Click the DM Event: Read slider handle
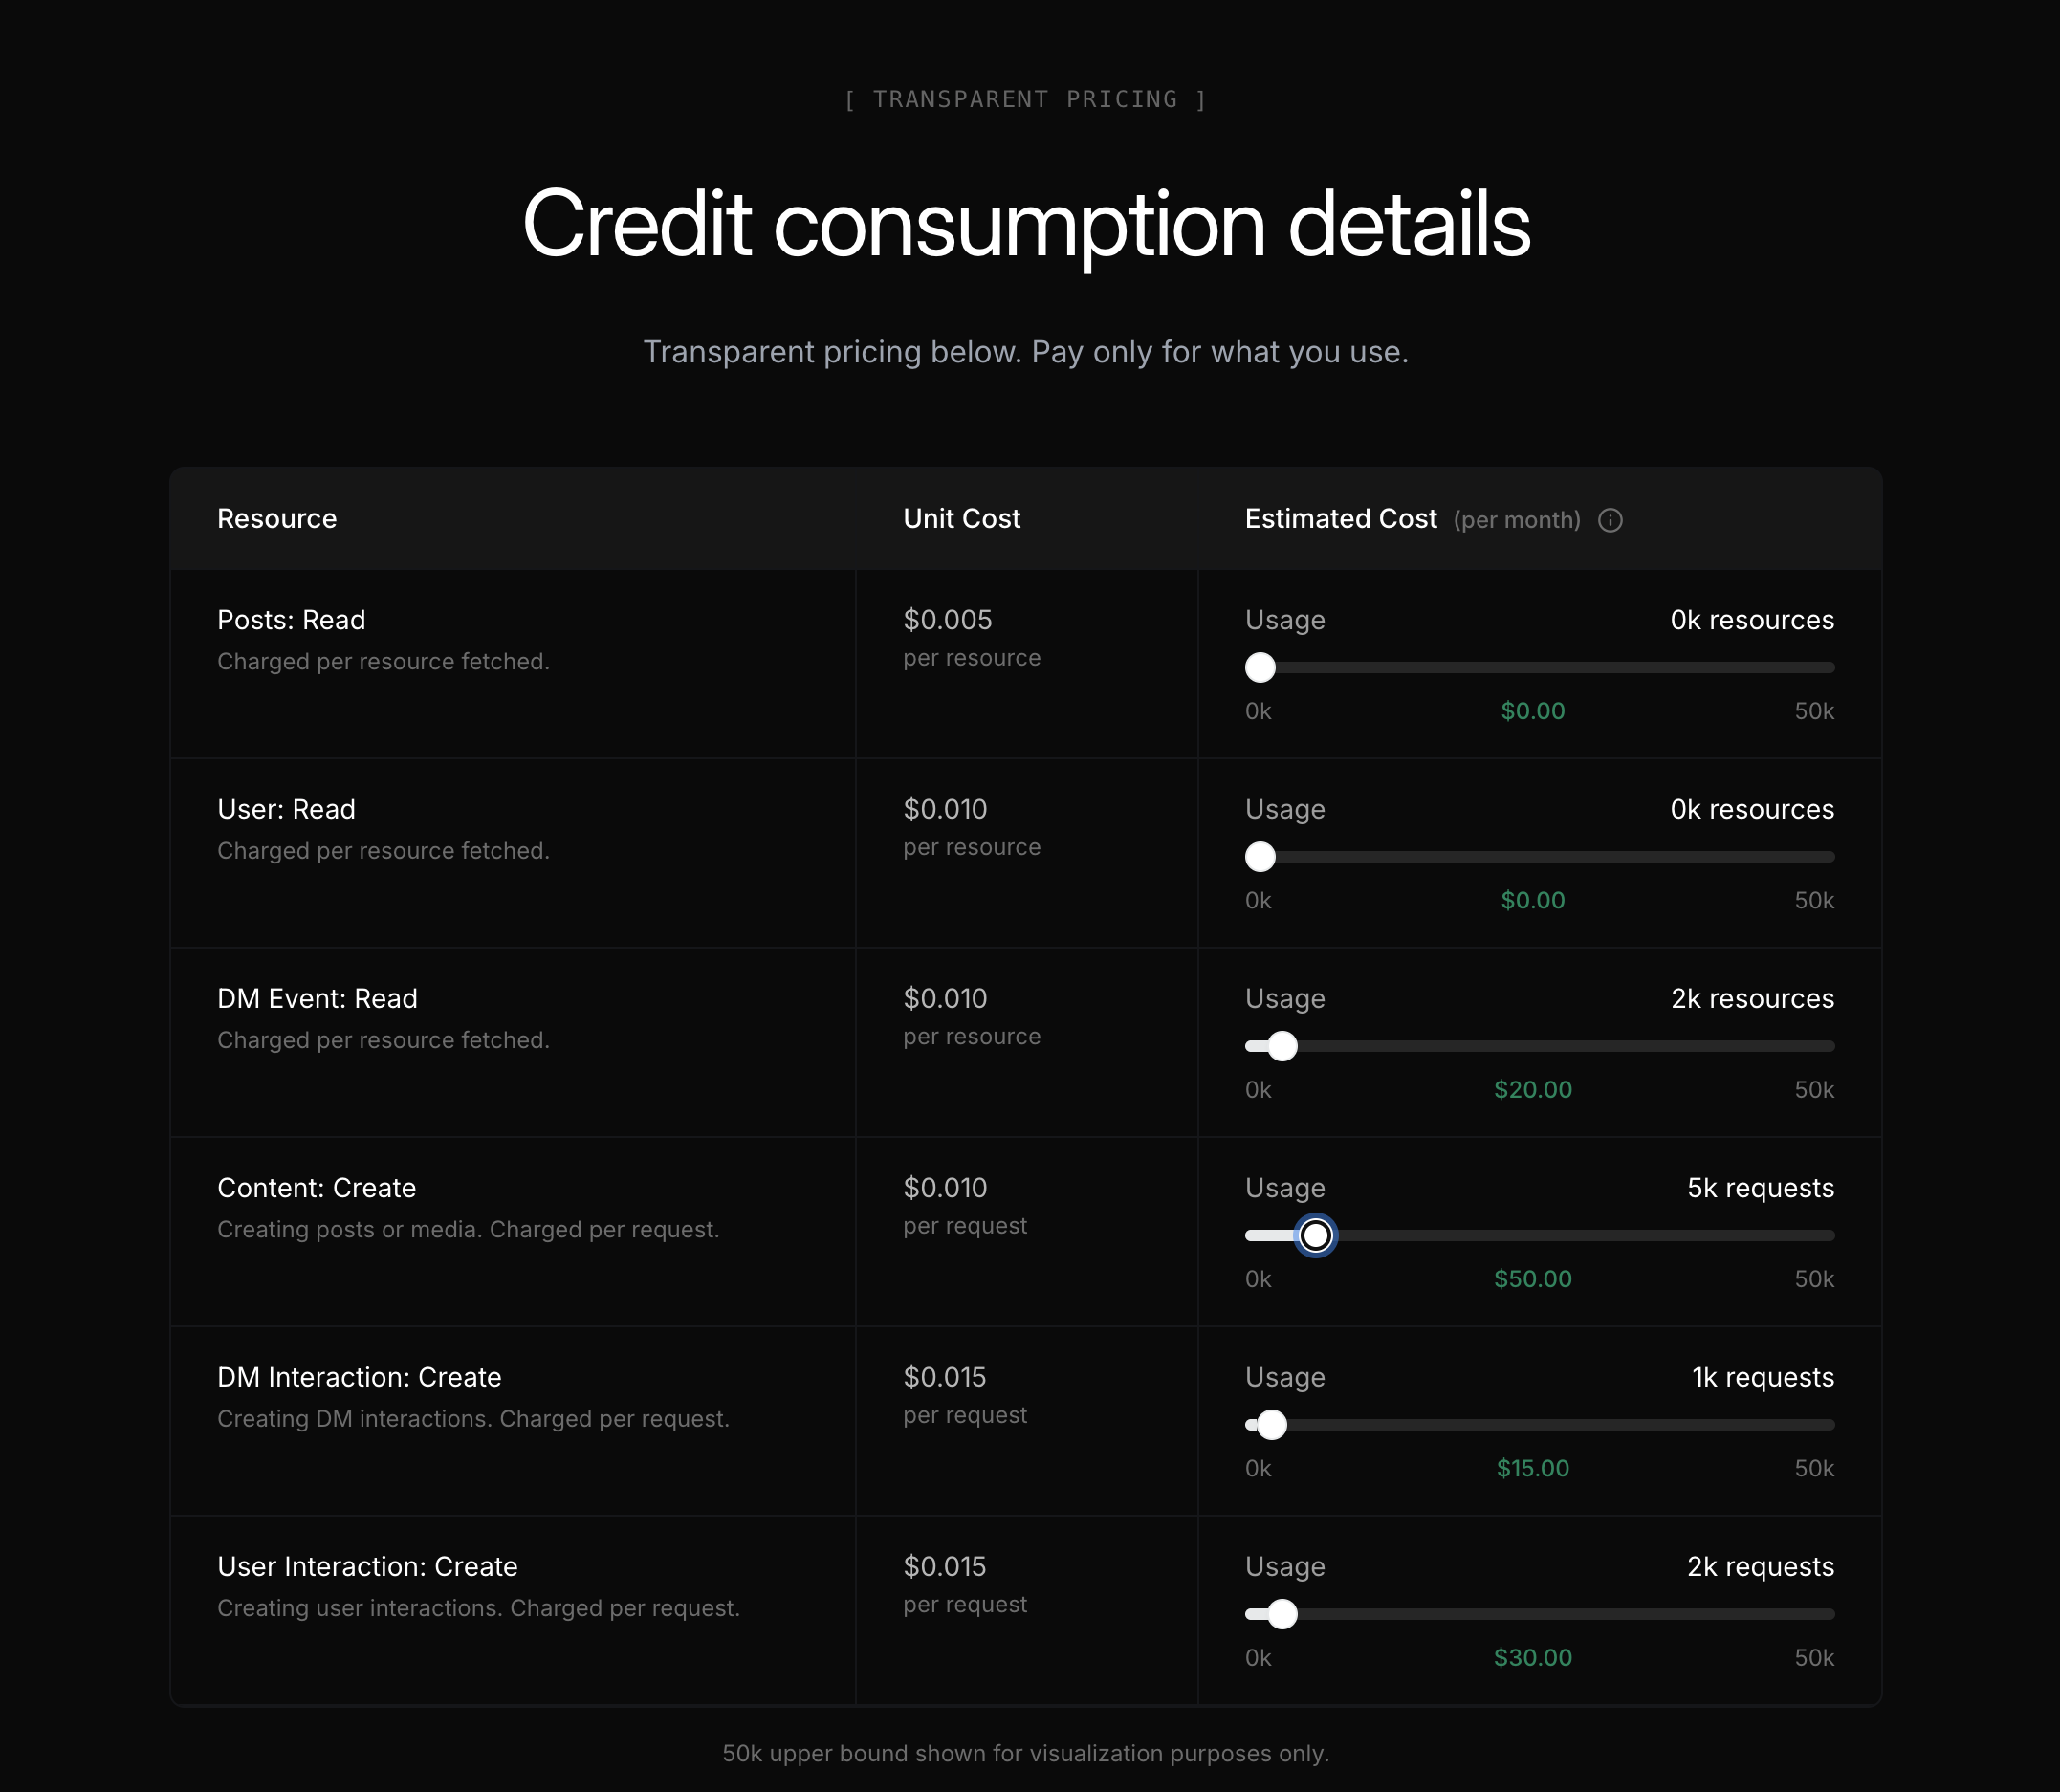Viewport: 2060px width, 1792px height. (1282, 1046)
